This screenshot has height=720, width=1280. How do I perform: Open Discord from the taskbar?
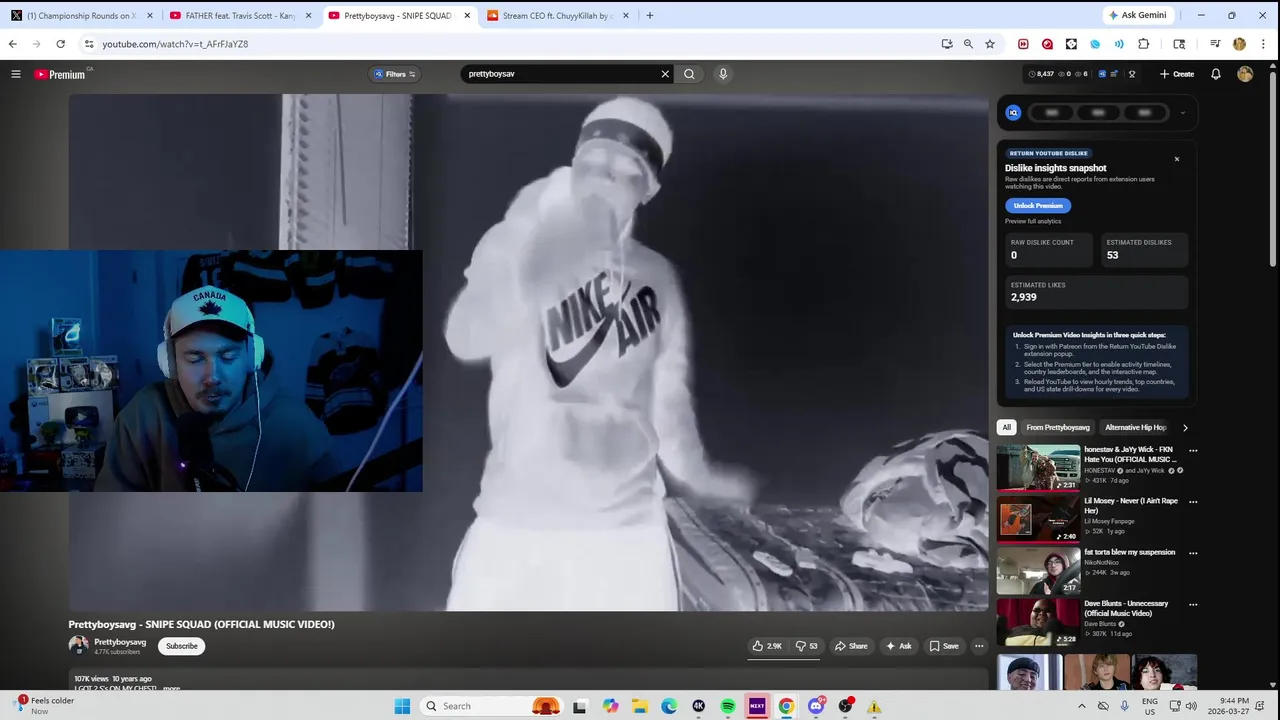click(x=816, y=706)
